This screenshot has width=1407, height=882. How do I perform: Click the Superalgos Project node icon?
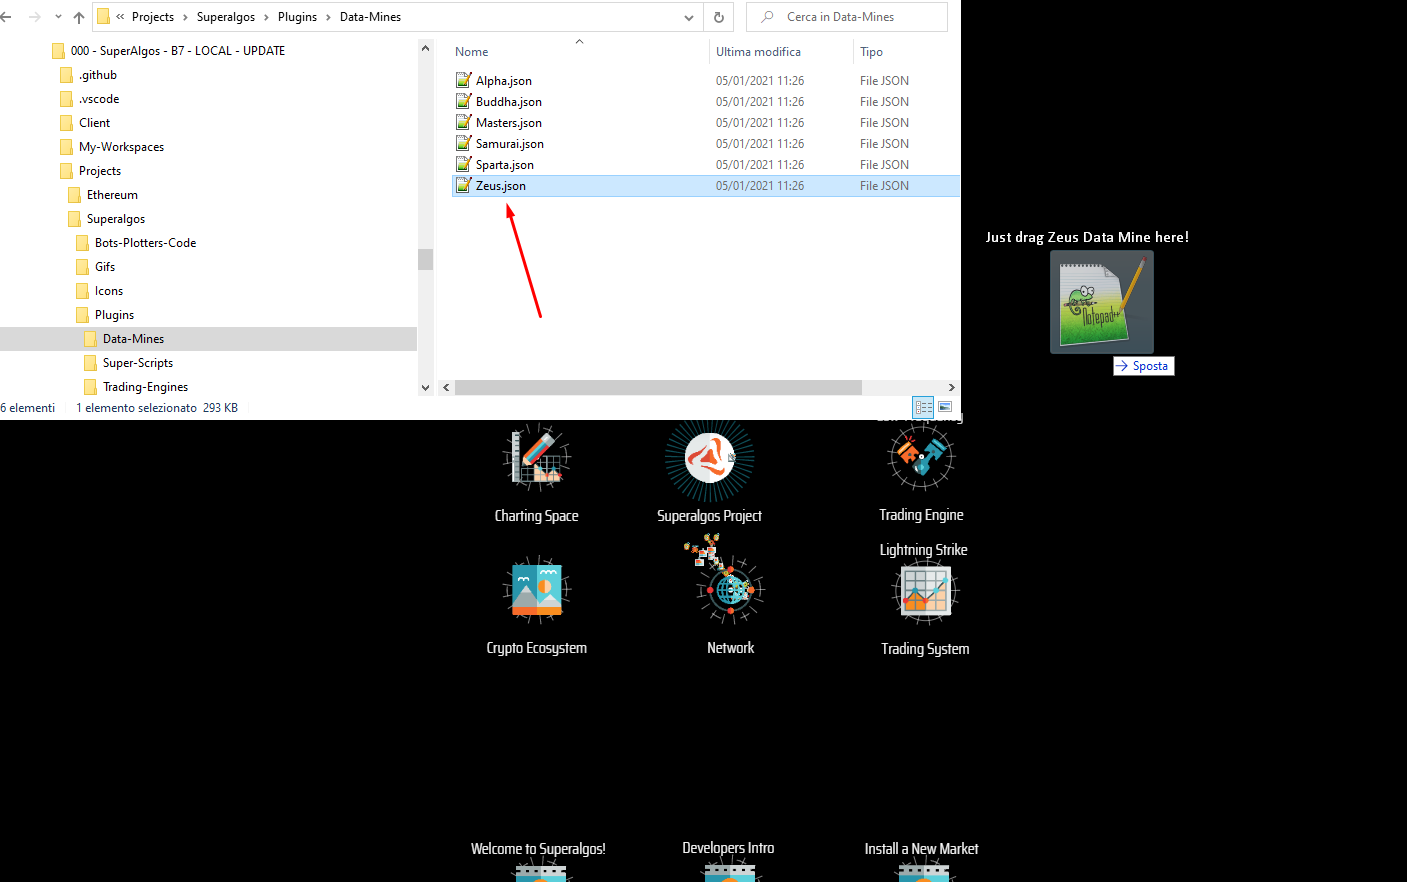(x=710, y=459)
